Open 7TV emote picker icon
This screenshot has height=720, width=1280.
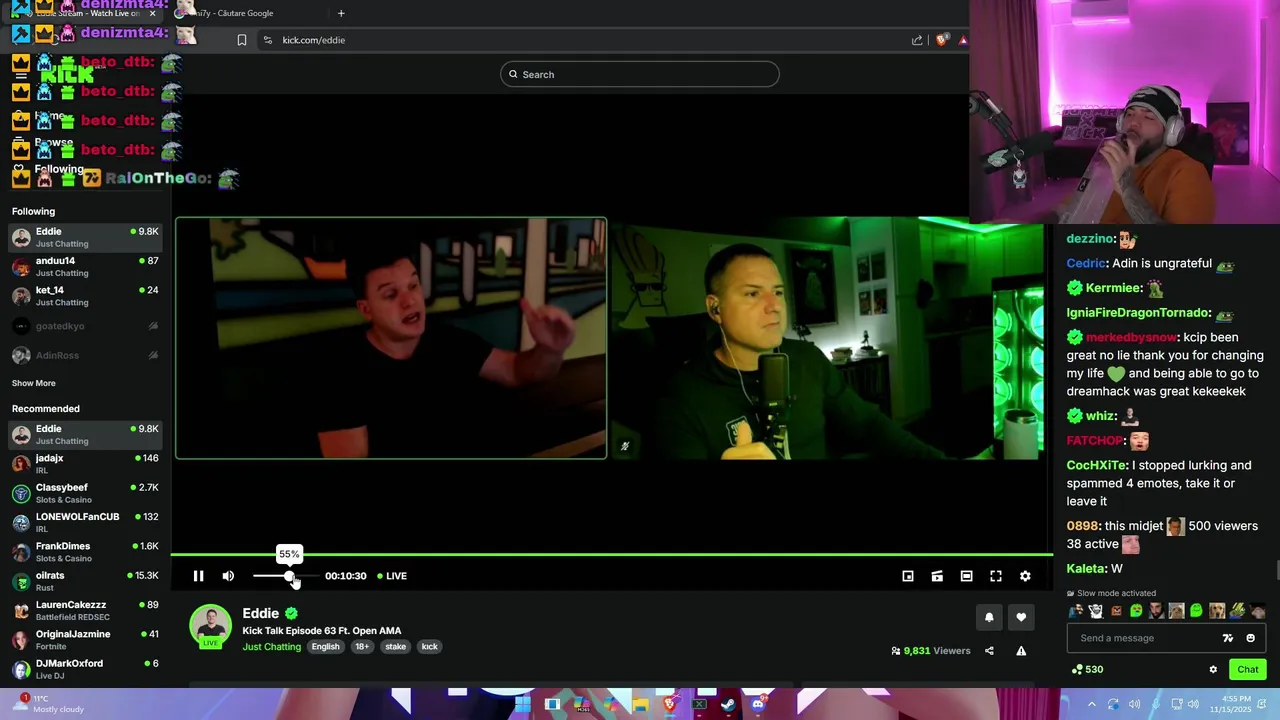[x=1228, y=638]
